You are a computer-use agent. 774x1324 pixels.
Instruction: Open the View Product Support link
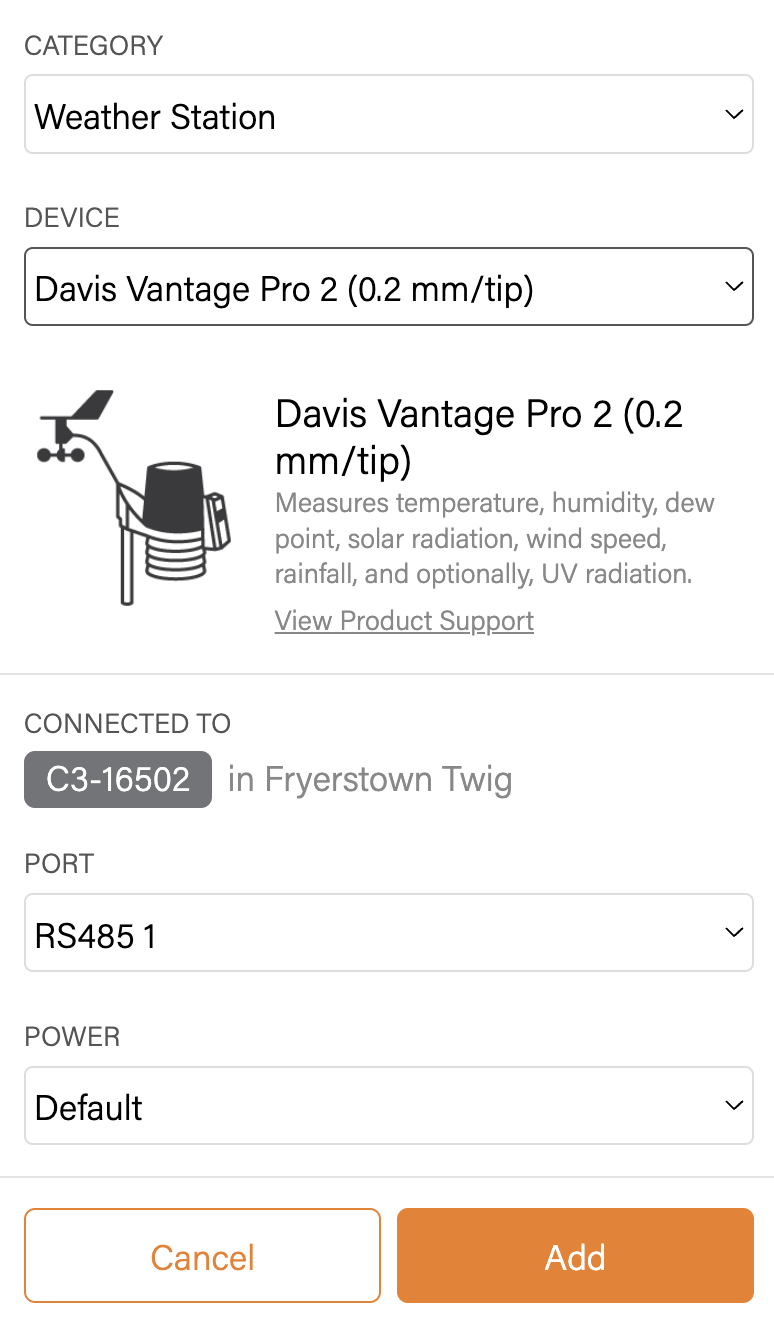coord(404,621)
